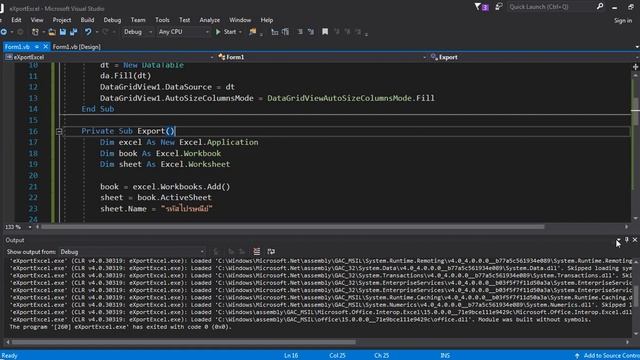Viewport: 640px width, 360px height.
Task: Undo the last edit with Undo icon
Action: [88, 32]
